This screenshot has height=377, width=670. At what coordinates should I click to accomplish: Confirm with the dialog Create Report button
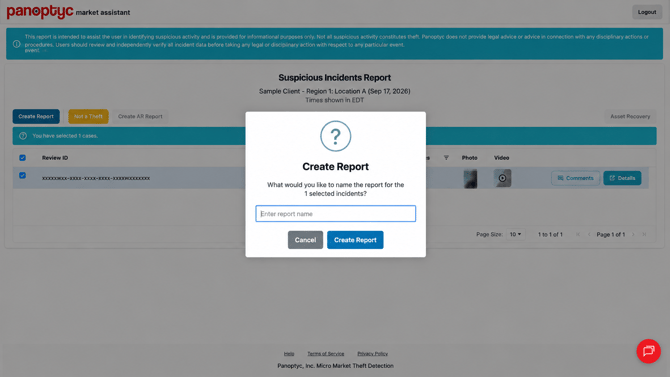(355, 240)
